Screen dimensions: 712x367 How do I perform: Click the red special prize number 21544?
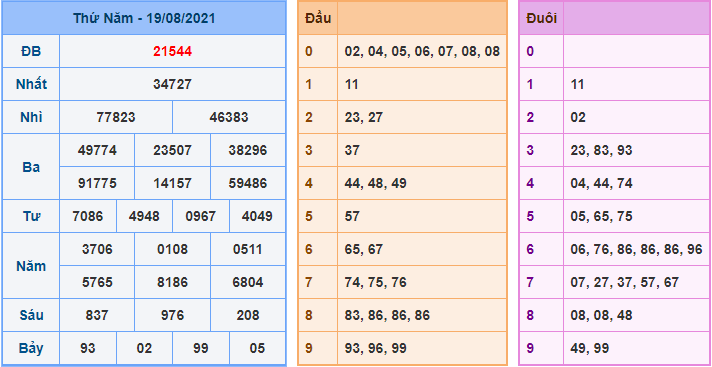pyautogui.click(x=173, y=51)
